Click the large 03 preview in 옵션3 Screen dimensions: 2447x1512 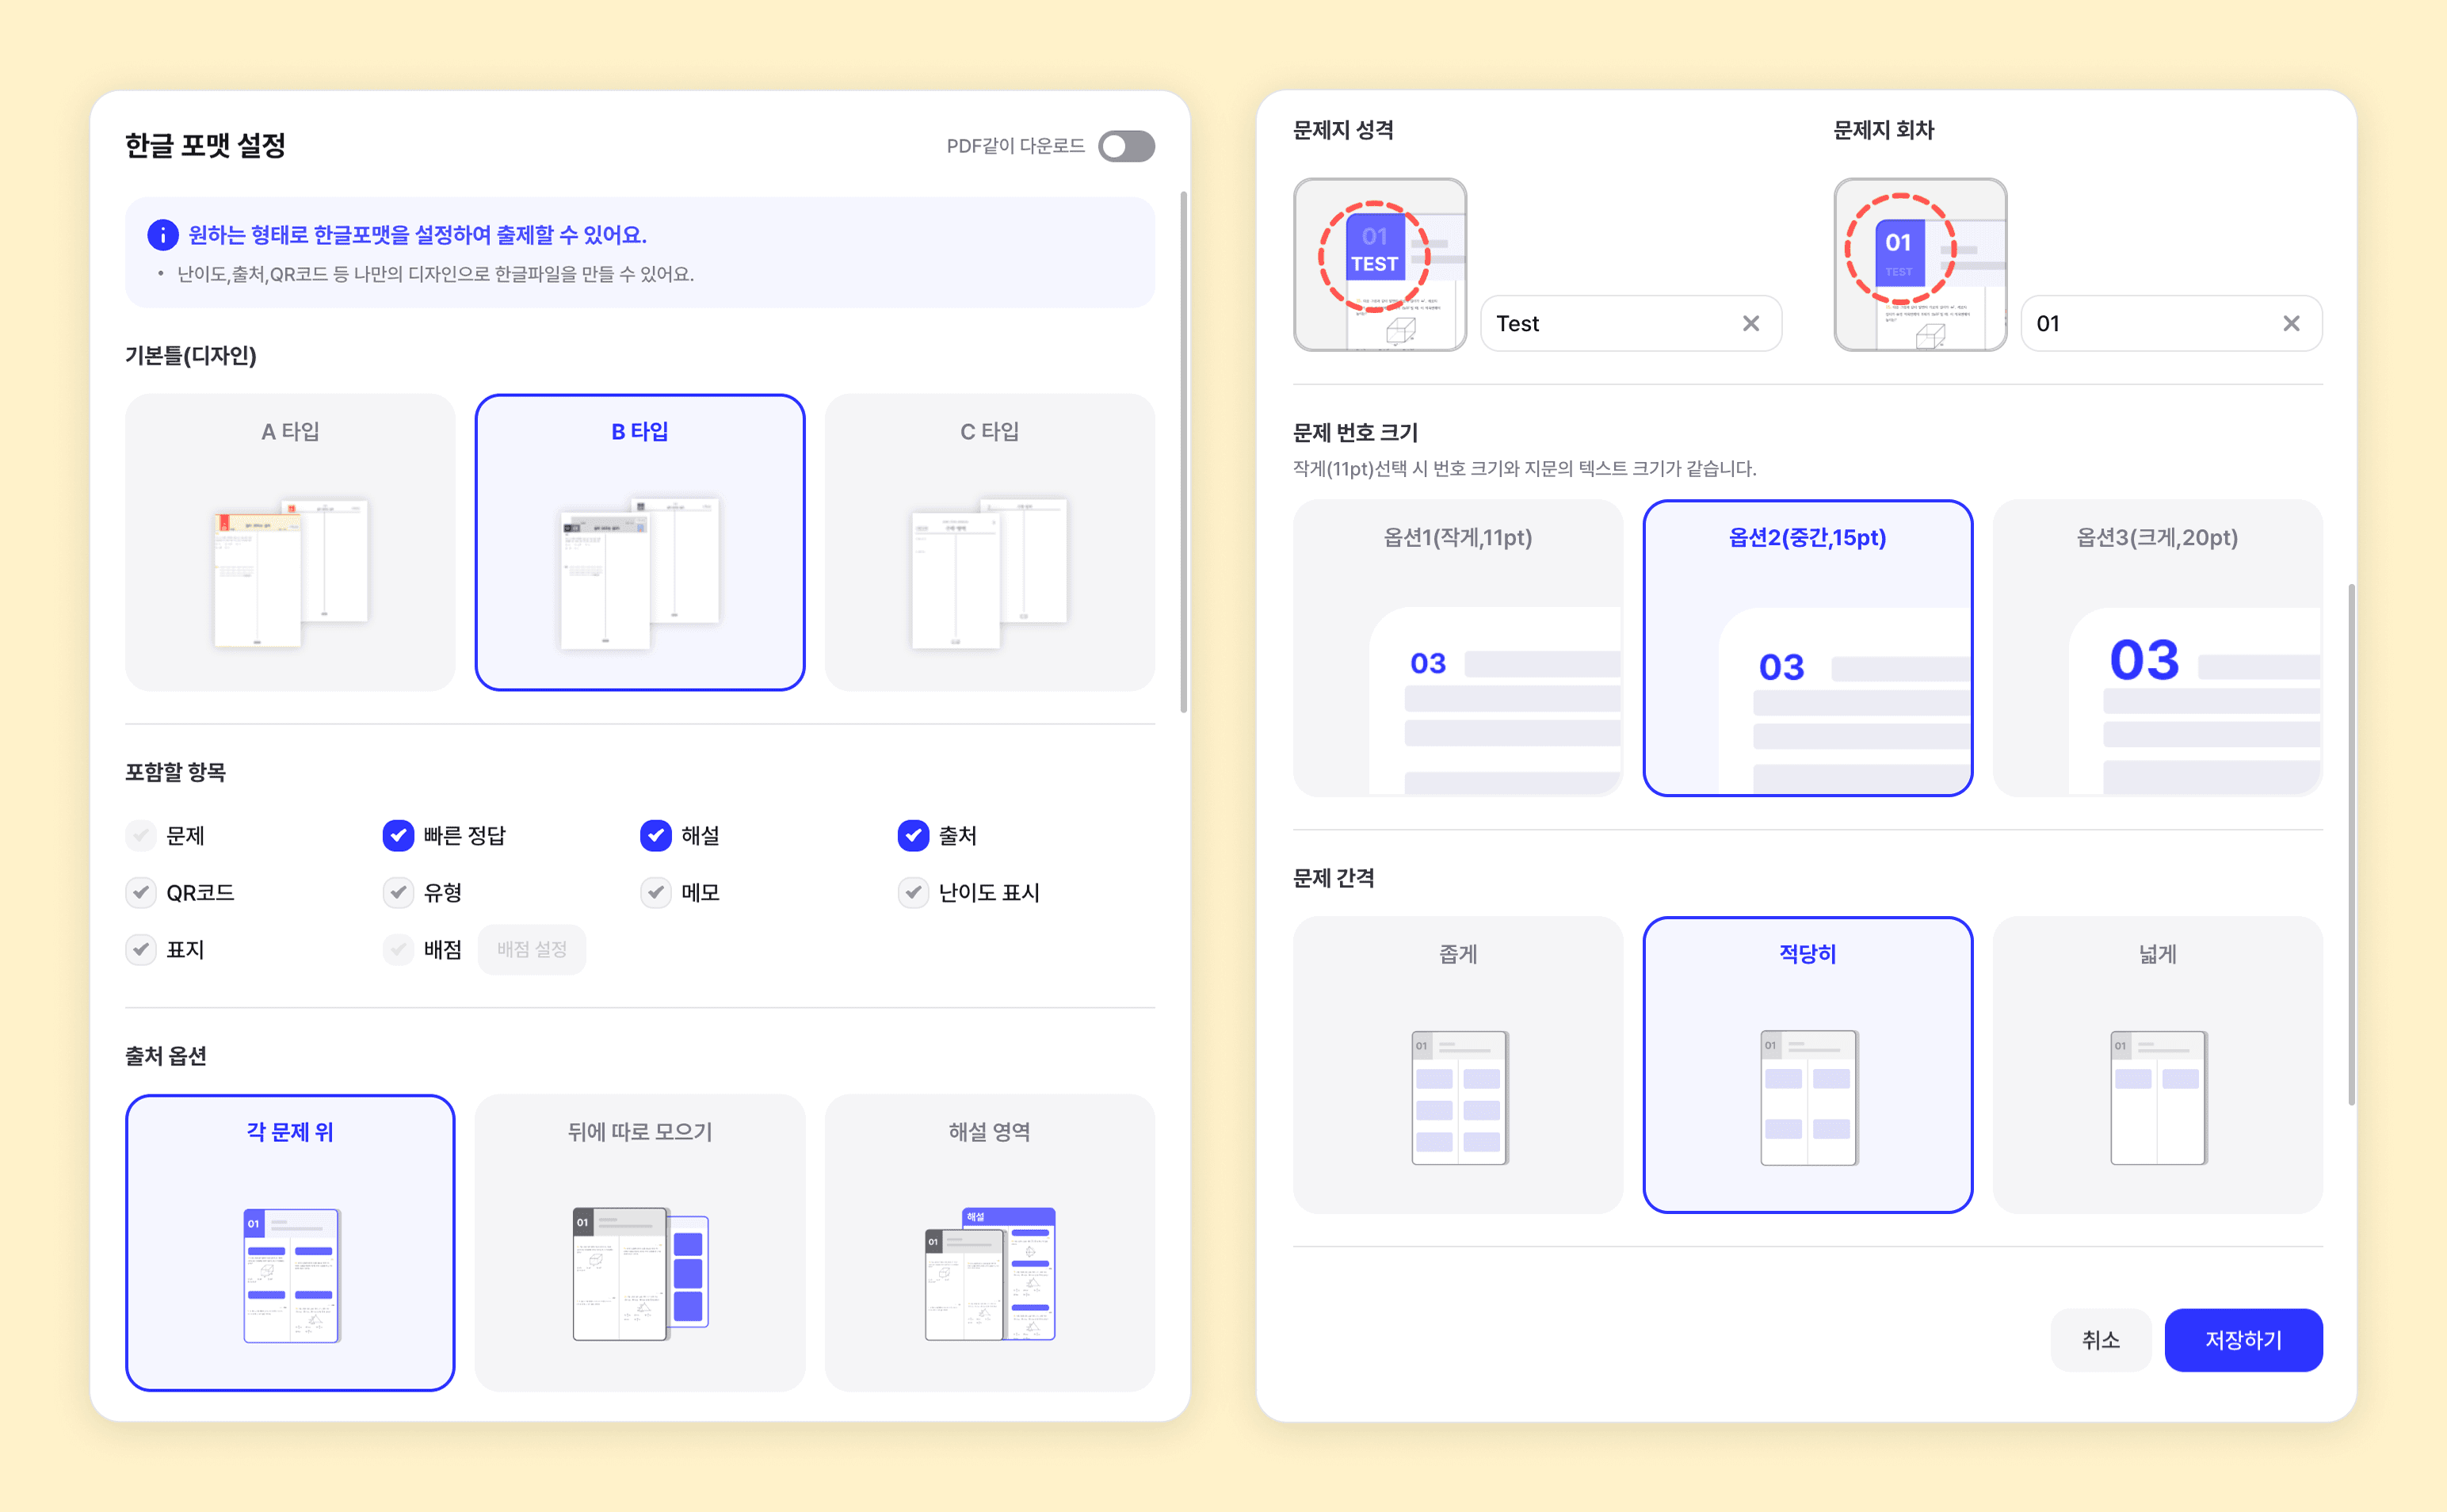[x=2144, y=660]
